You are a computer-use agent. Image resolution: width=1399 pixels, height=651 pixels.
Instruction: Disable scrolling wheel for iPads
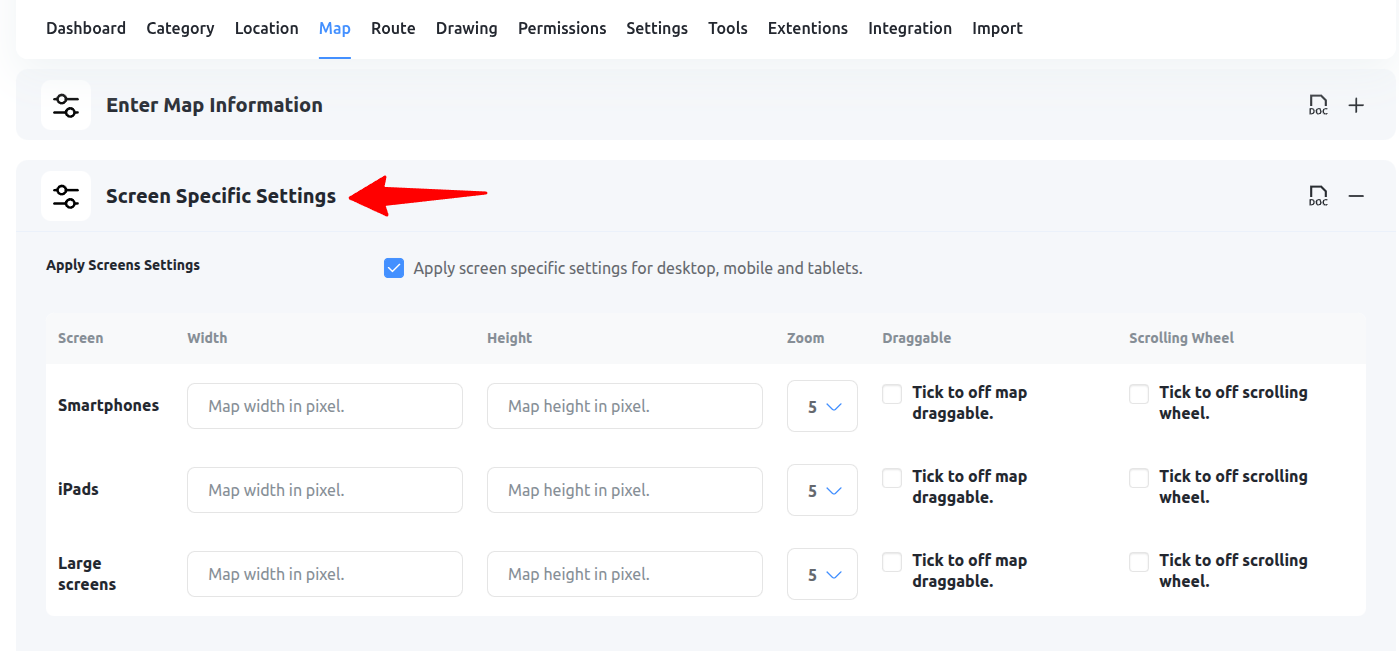[1138, 478]
